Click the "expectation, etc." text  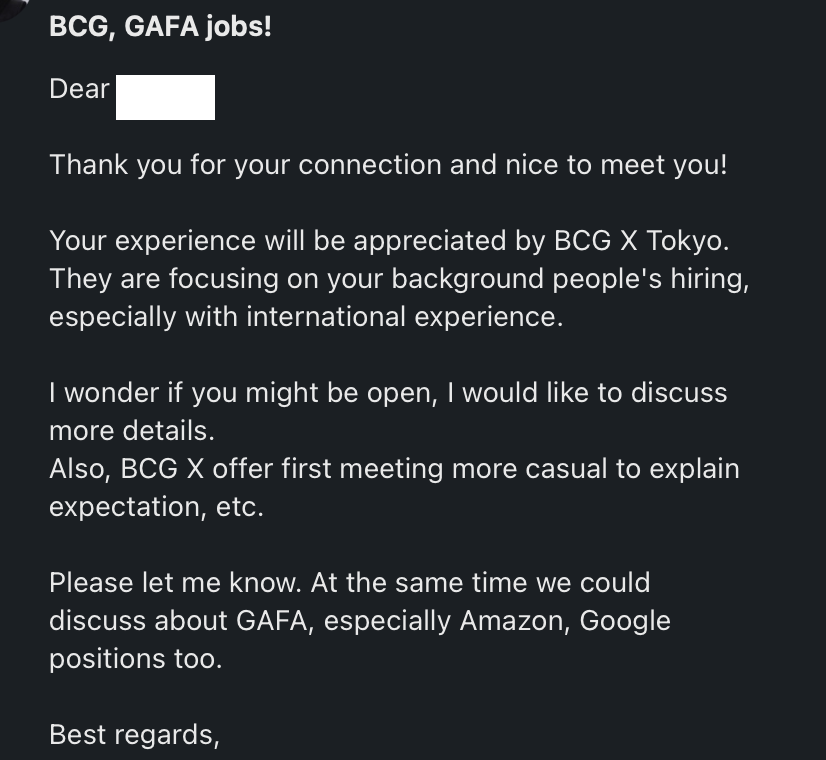[156, 506]
